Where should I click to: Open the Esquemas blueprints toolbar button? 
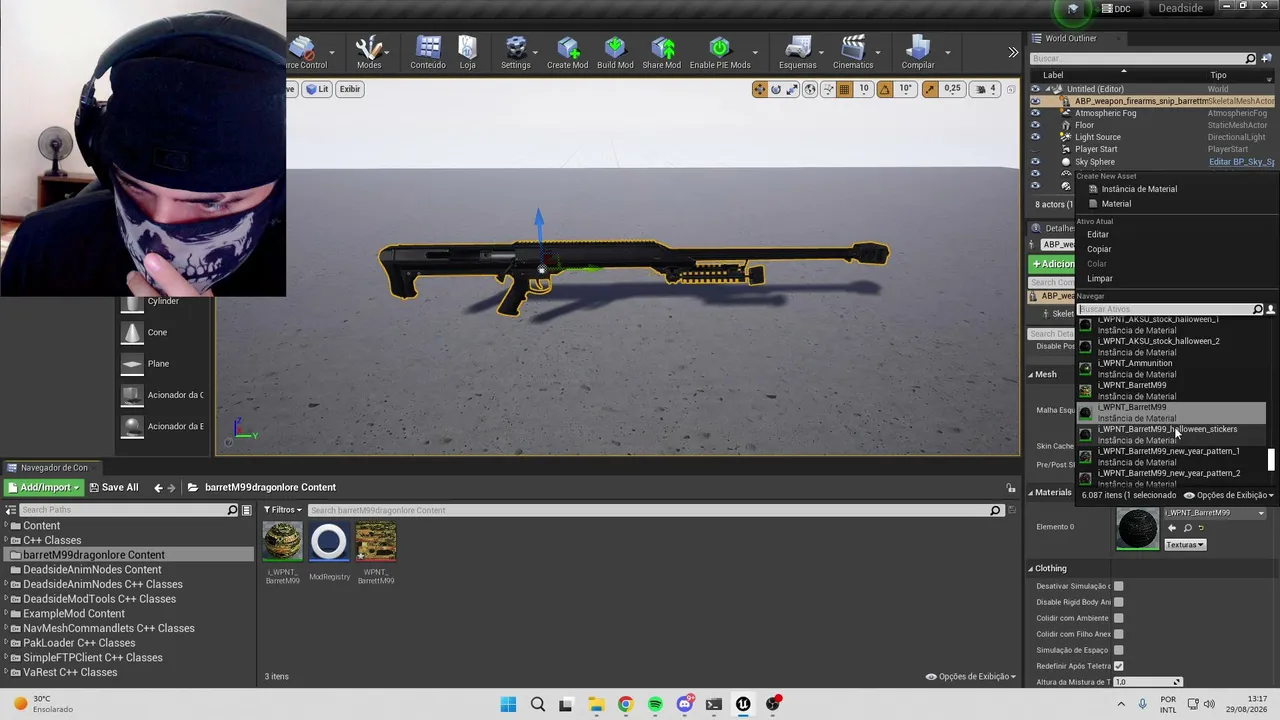798,52
